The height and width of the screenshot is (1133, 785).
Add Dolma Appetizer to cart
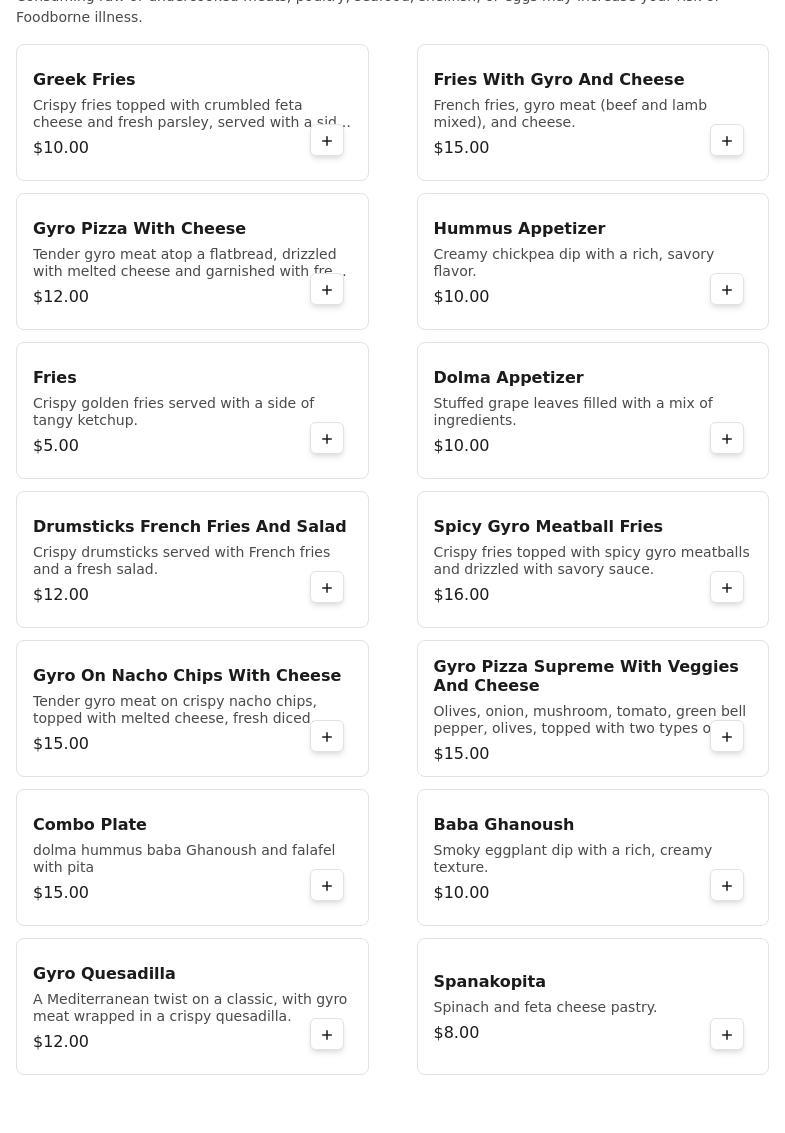click(x=727, y=439)
